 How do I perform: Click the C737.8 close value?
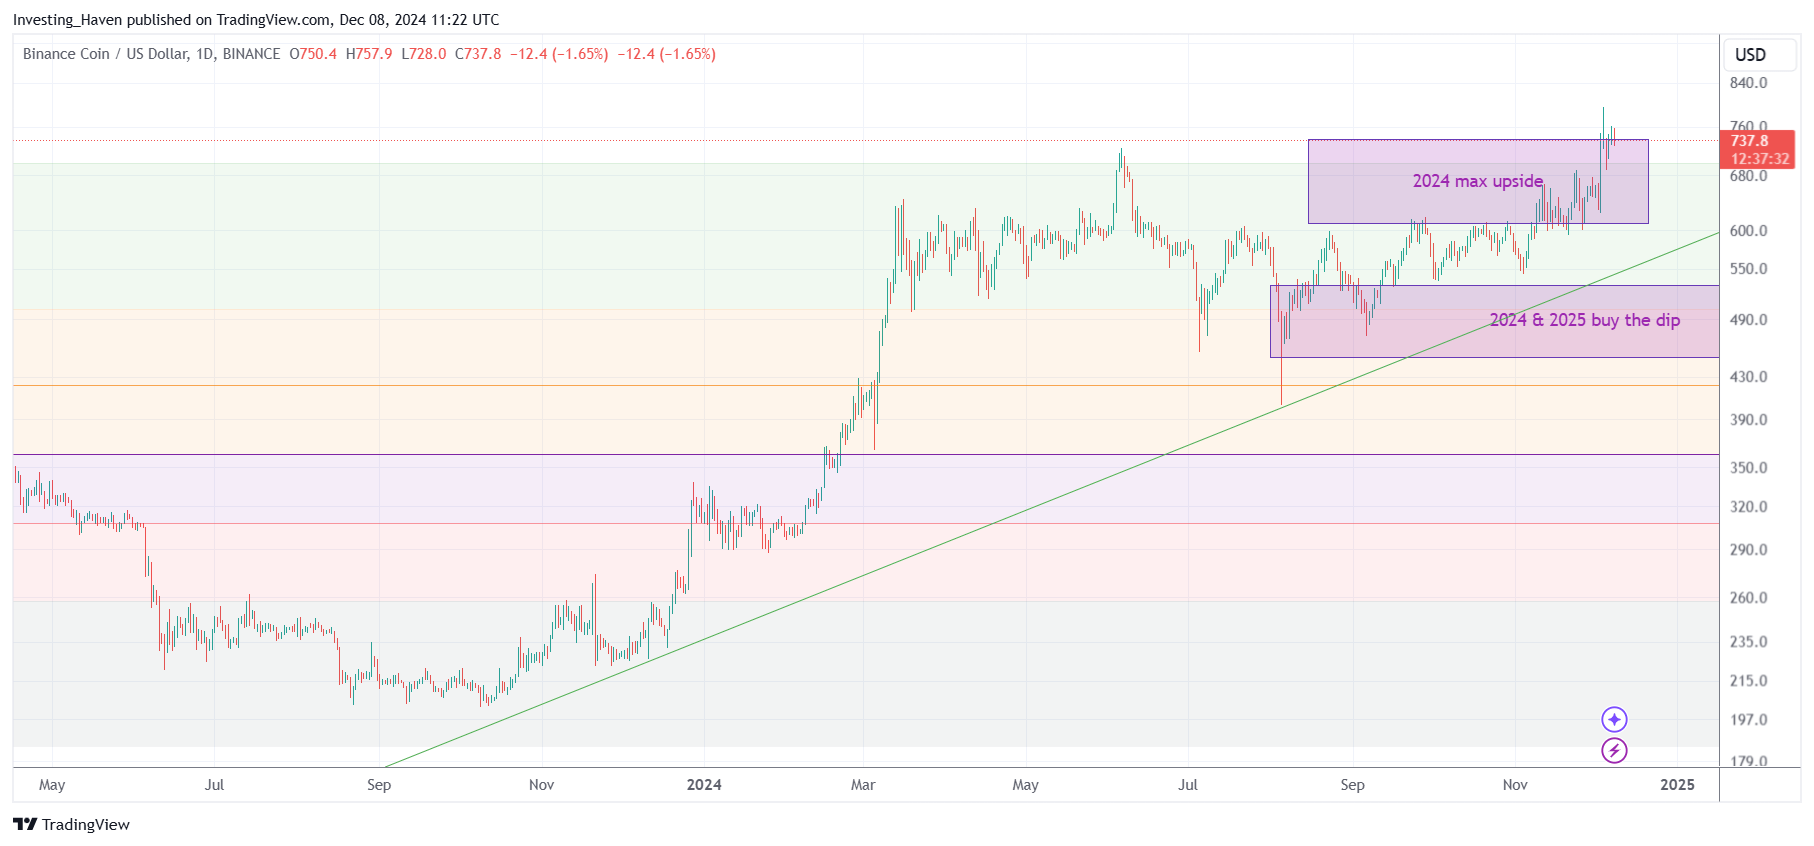pyautogui.click(x=478, y=54)
